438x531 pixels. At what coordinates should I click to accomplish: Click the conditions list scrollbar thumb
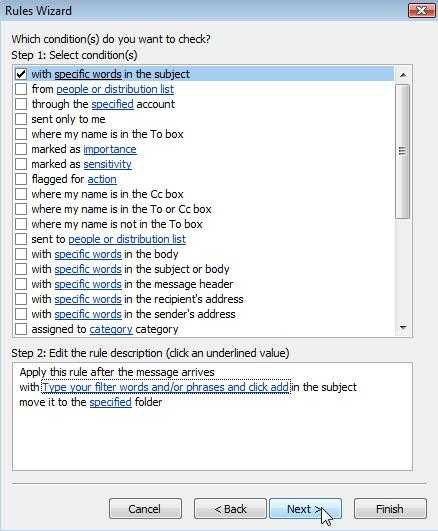click(x=403, y=151)
